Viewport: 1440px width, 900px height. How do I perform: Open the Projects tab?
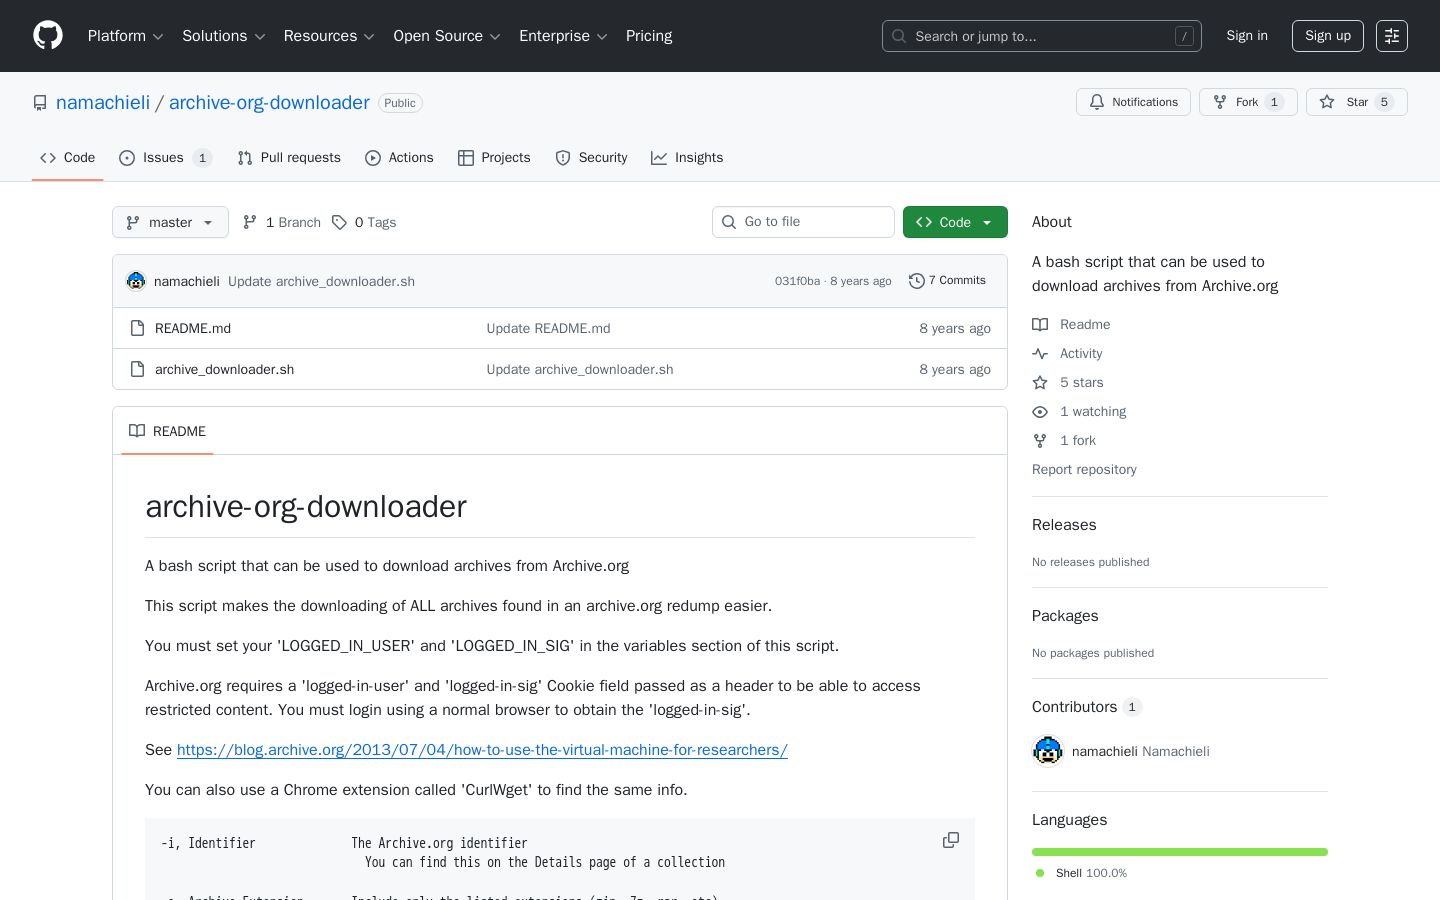[x=494, y=158]
